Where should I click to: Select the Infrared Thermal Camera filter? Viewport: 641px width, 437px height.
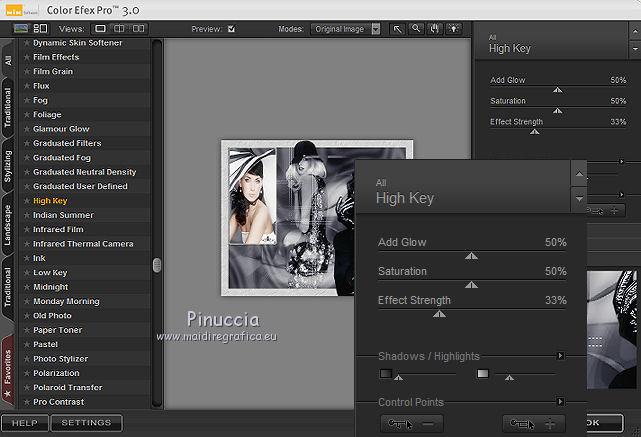(x=83, y=244)
